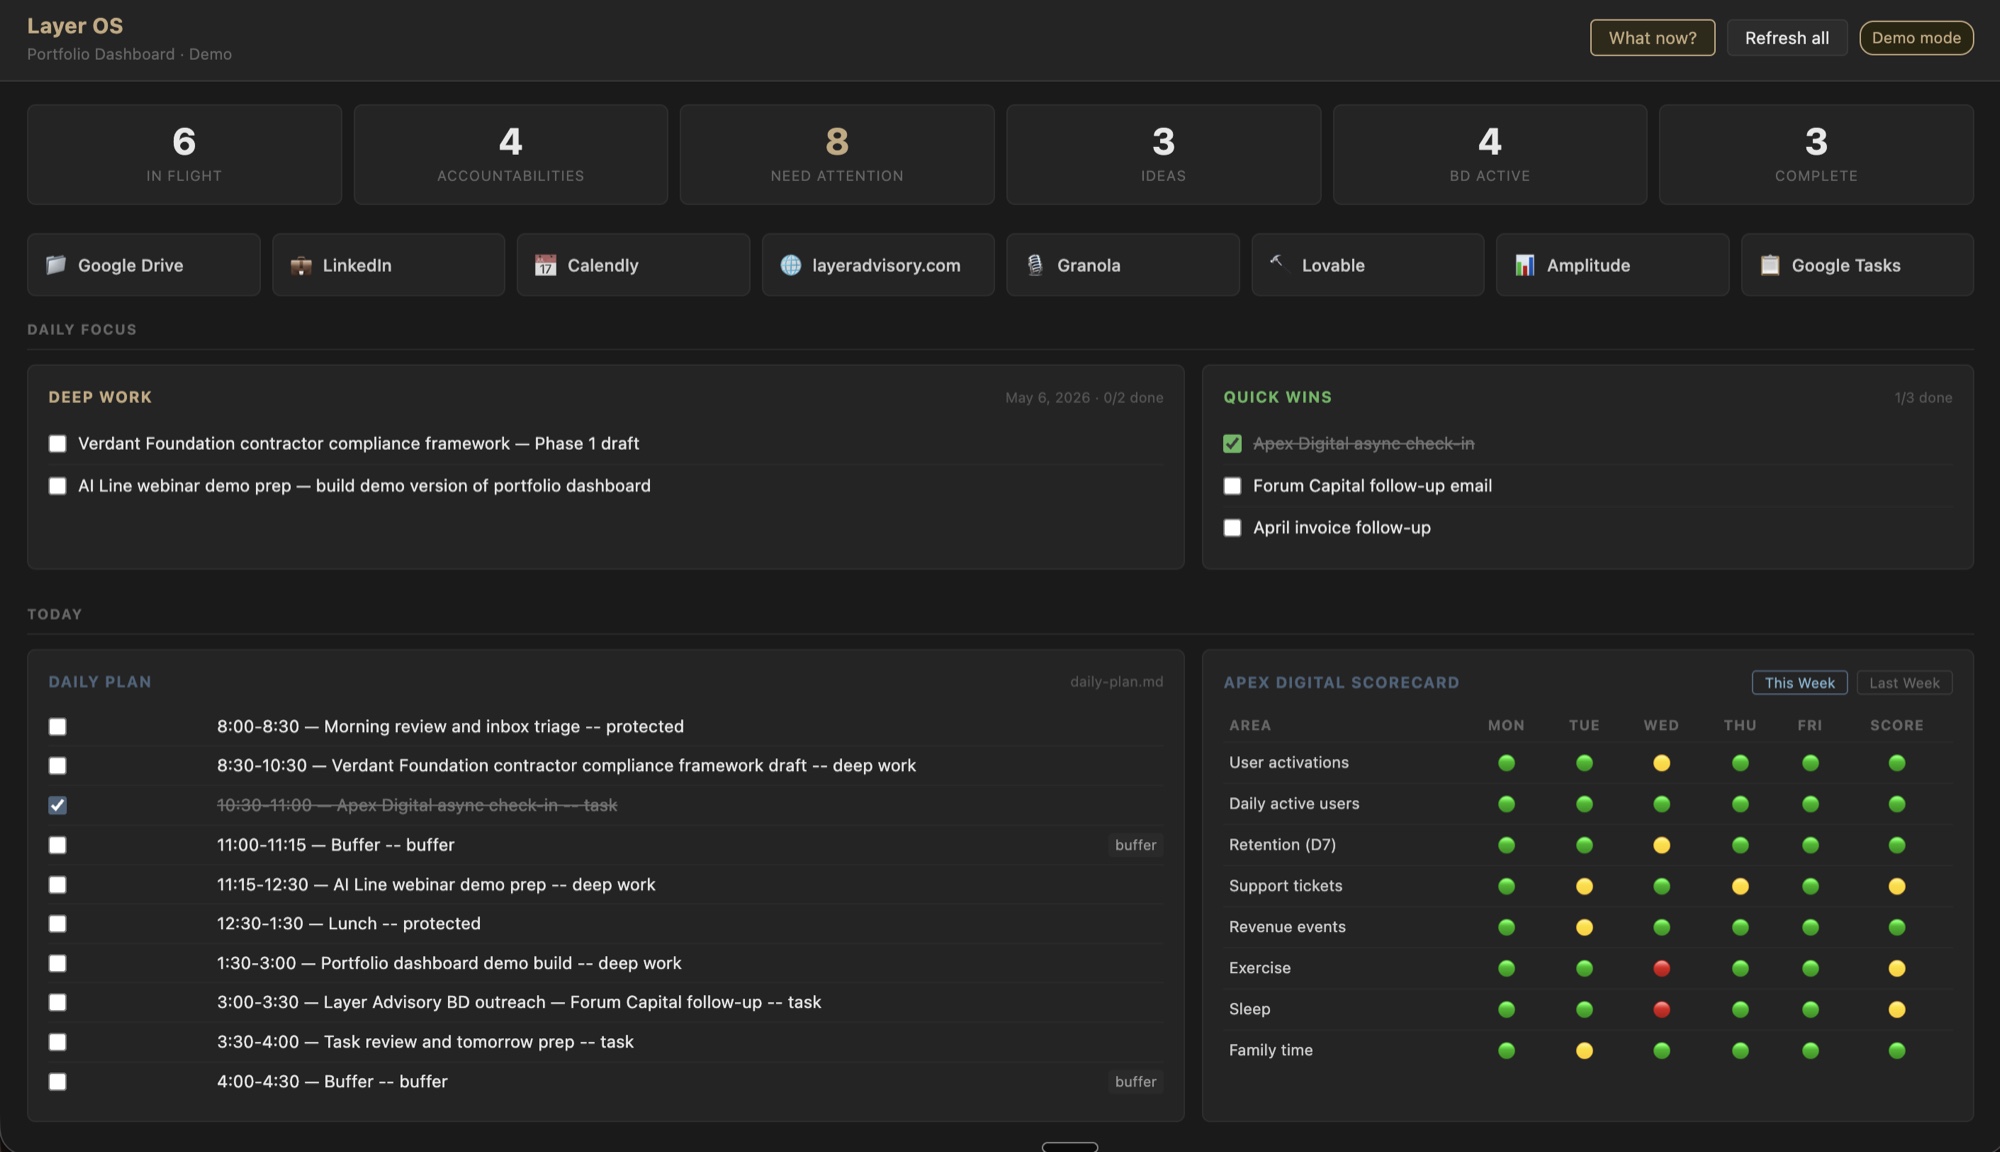Open the LinkedIn briefcase icon
The width and height of the screenshot is (2000, 1152).
coord(300,265)
